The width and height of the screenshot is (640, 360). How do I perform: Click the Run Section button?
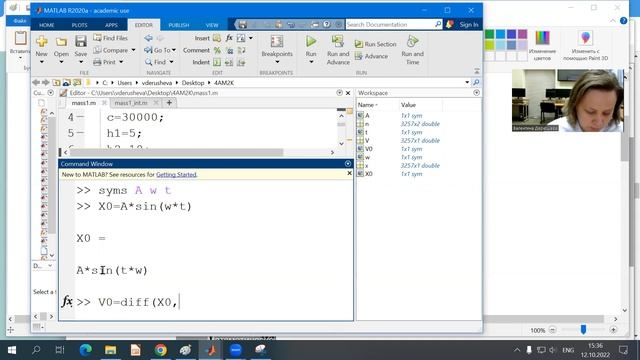click(x=376, y=44)
